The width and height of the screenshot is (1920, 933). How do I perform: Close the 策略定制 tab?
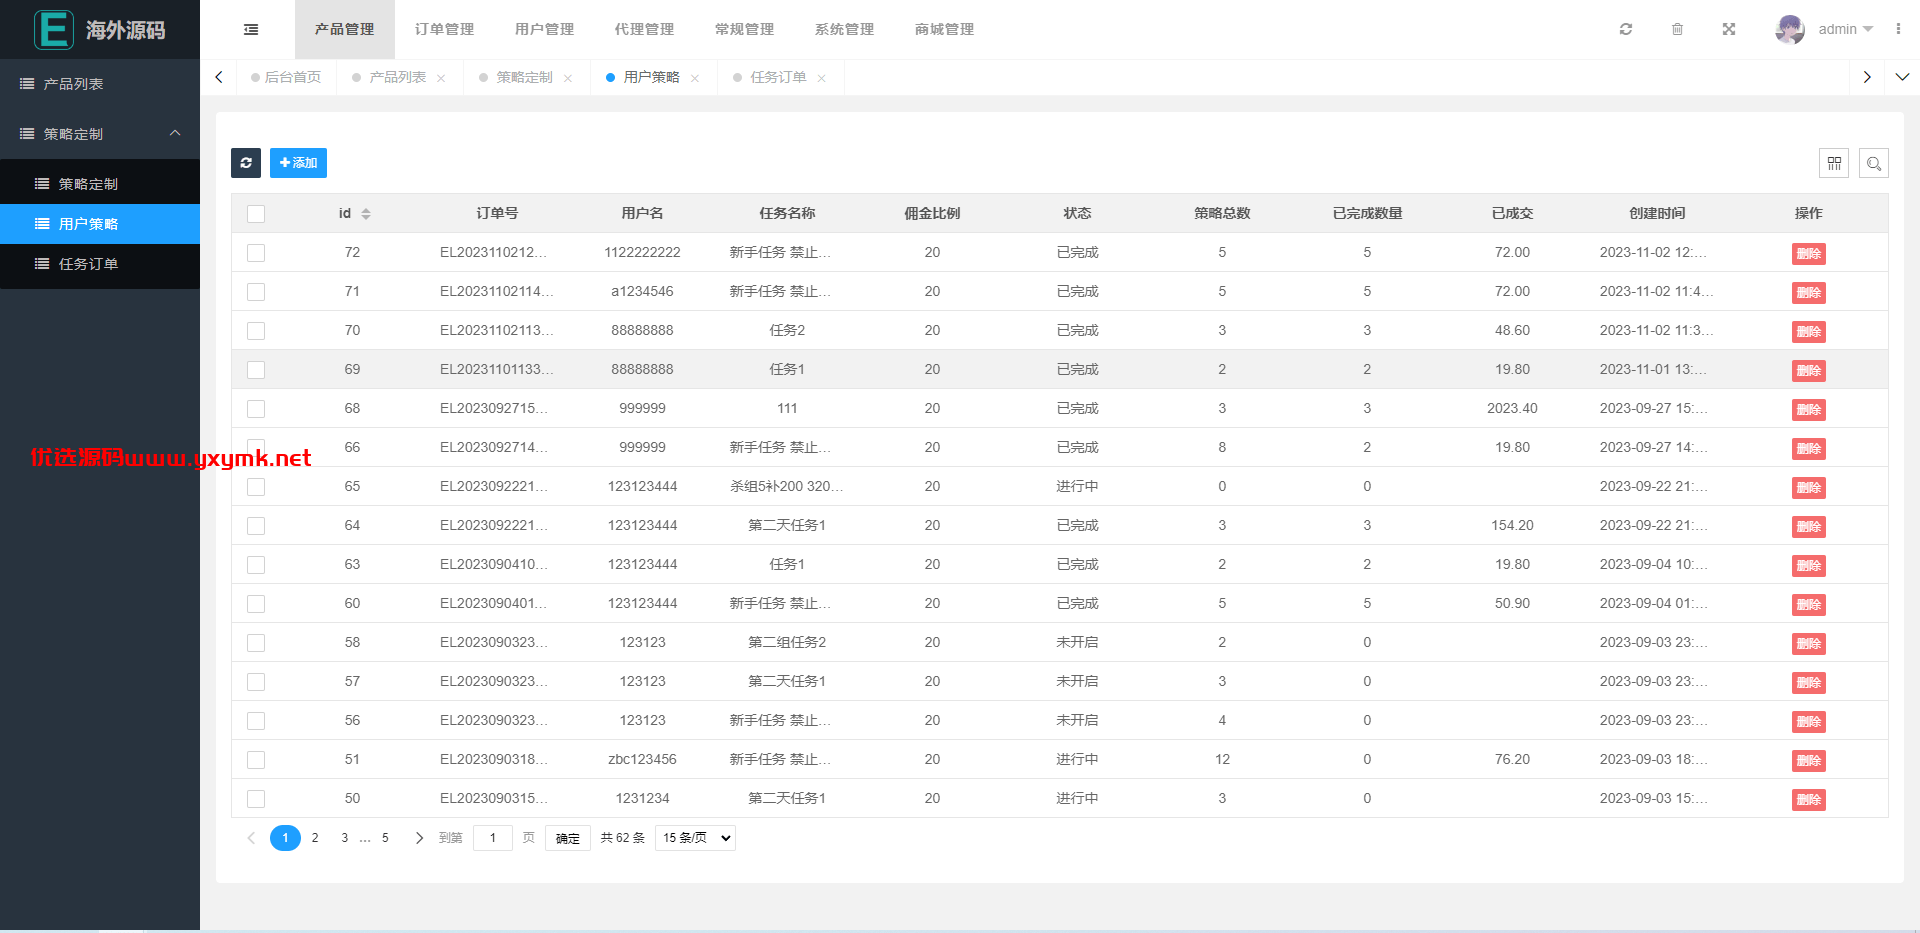point(568,78)
